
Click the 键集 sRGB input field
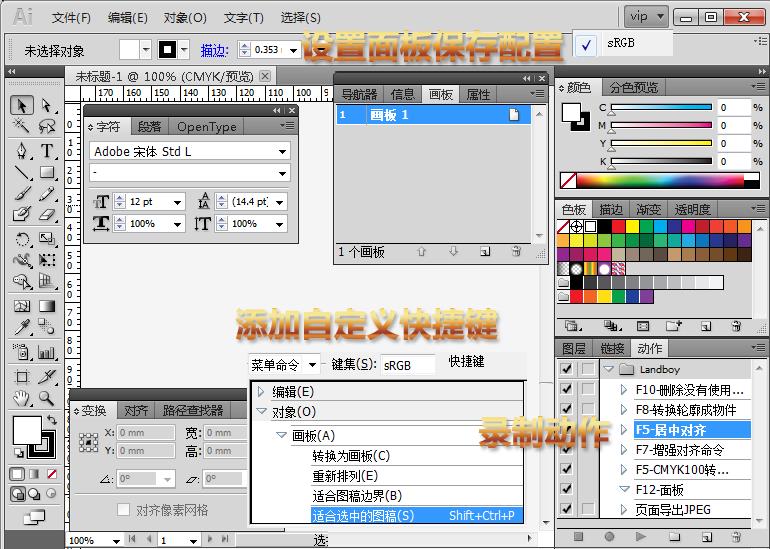(x=407, y=365)
